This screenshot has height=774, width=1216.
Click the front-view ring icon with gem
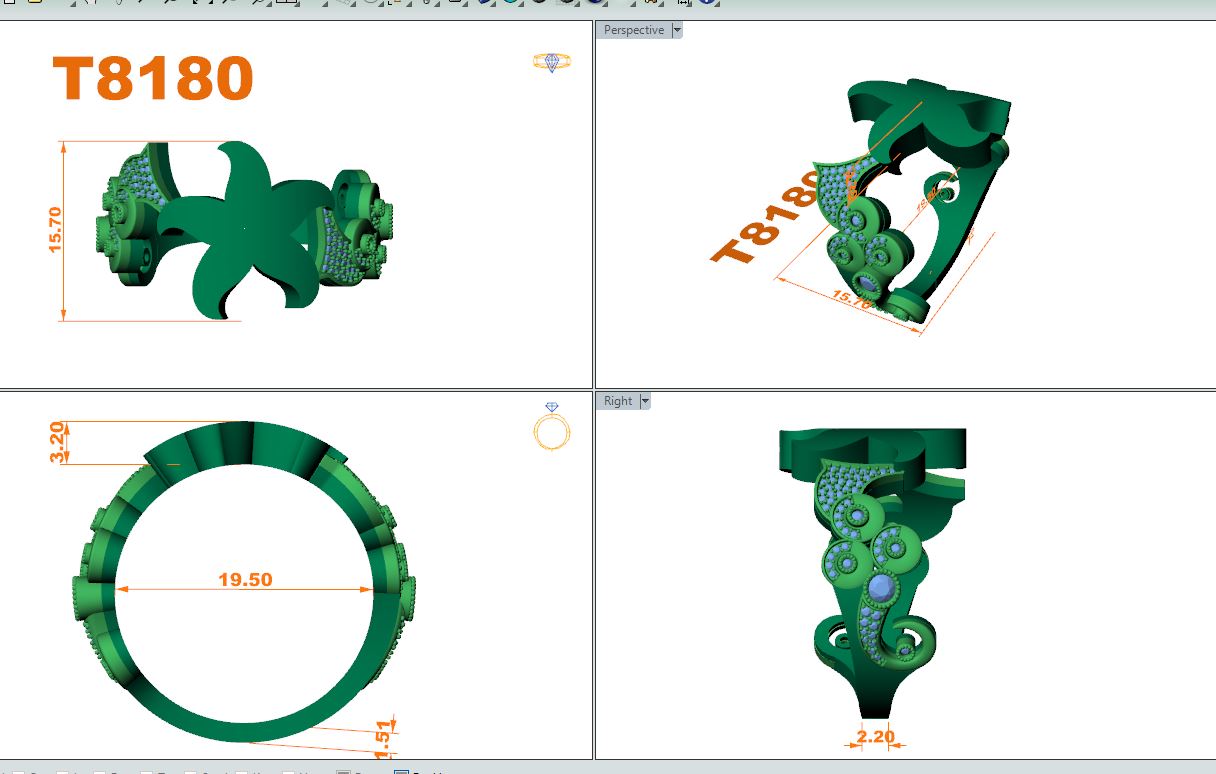tap(551, 428)
